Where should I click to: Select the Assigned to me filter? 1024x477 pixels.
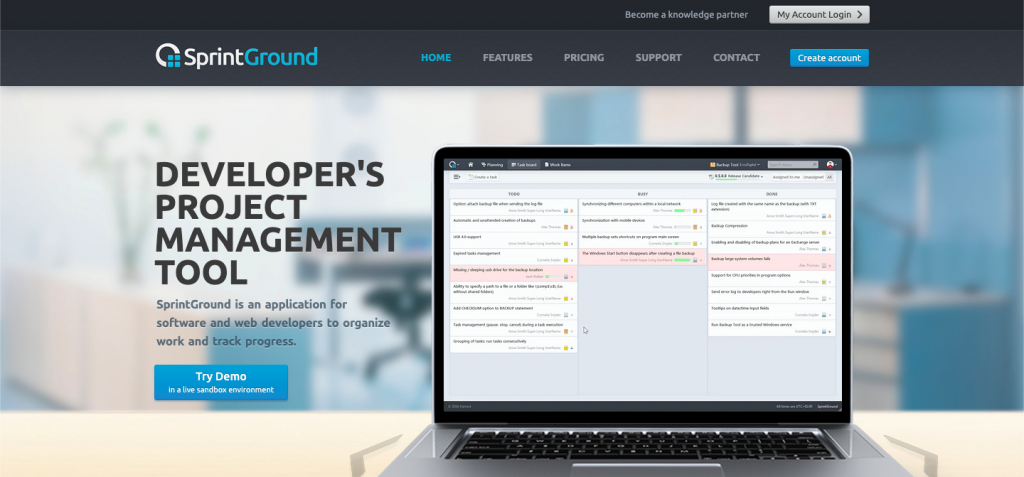tap(786, 177)
